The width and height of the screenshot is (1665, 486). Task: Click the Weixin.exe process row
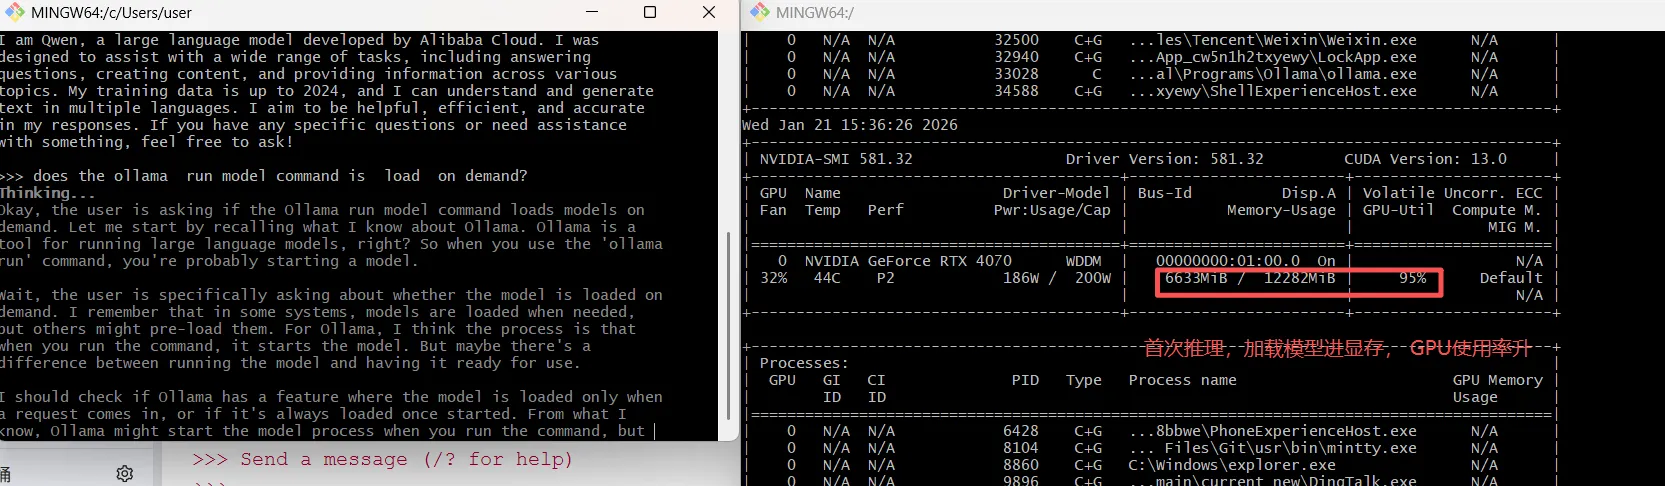[x=1150, y=40]
